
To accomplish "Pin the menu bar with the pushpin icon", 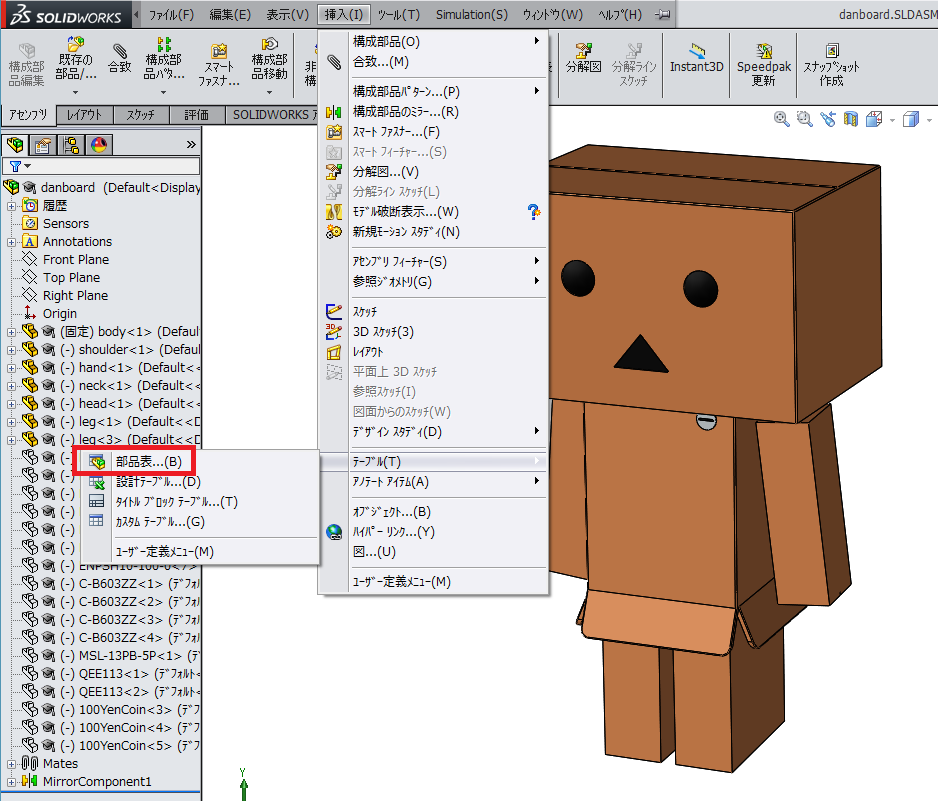I will click(662, 14).
